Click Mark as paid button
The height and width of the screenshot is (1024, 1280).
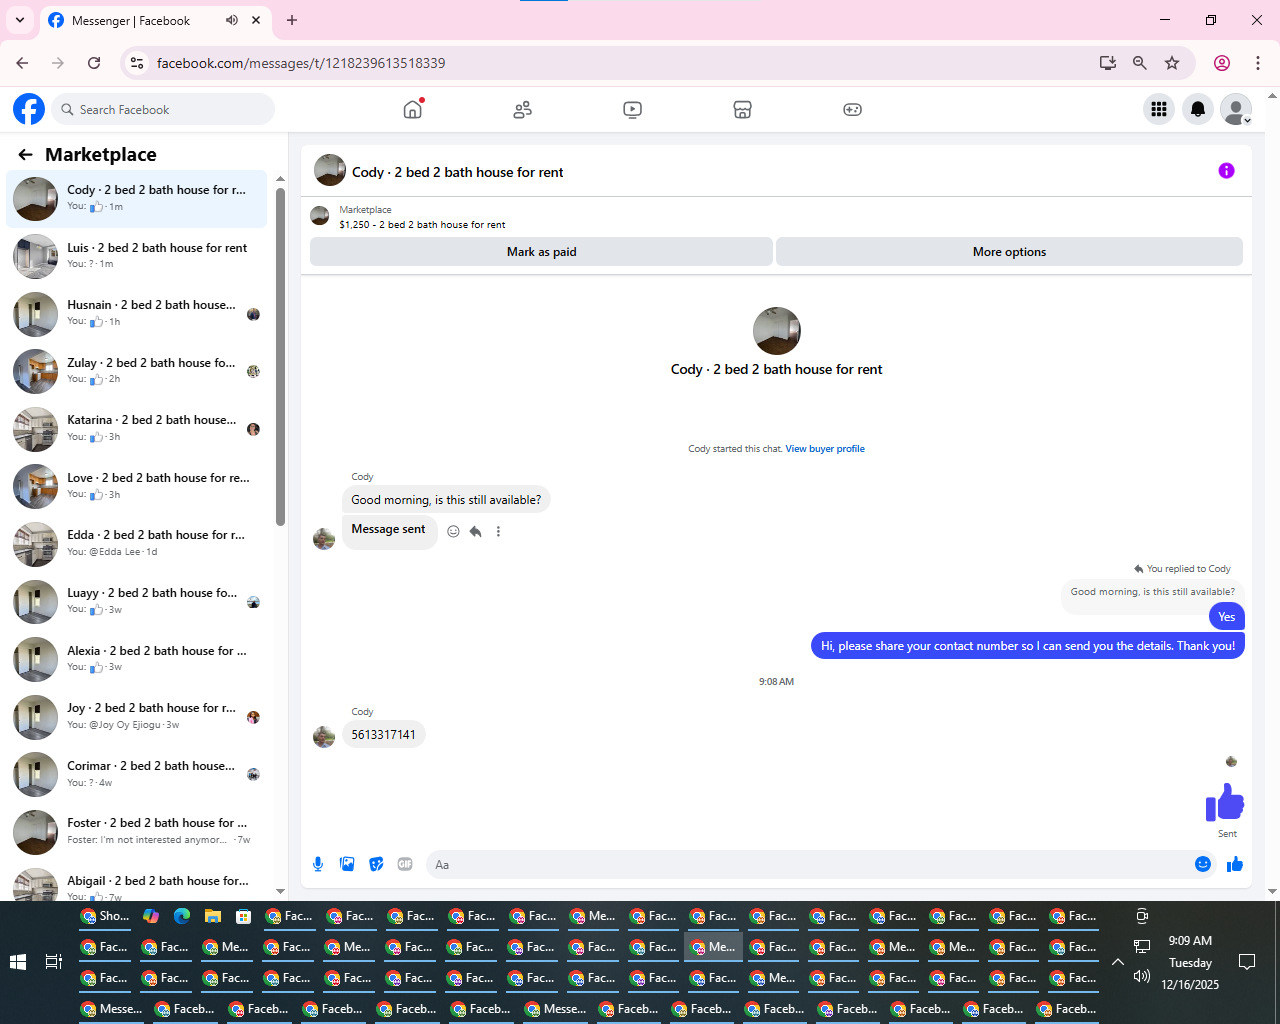point(541,252)
